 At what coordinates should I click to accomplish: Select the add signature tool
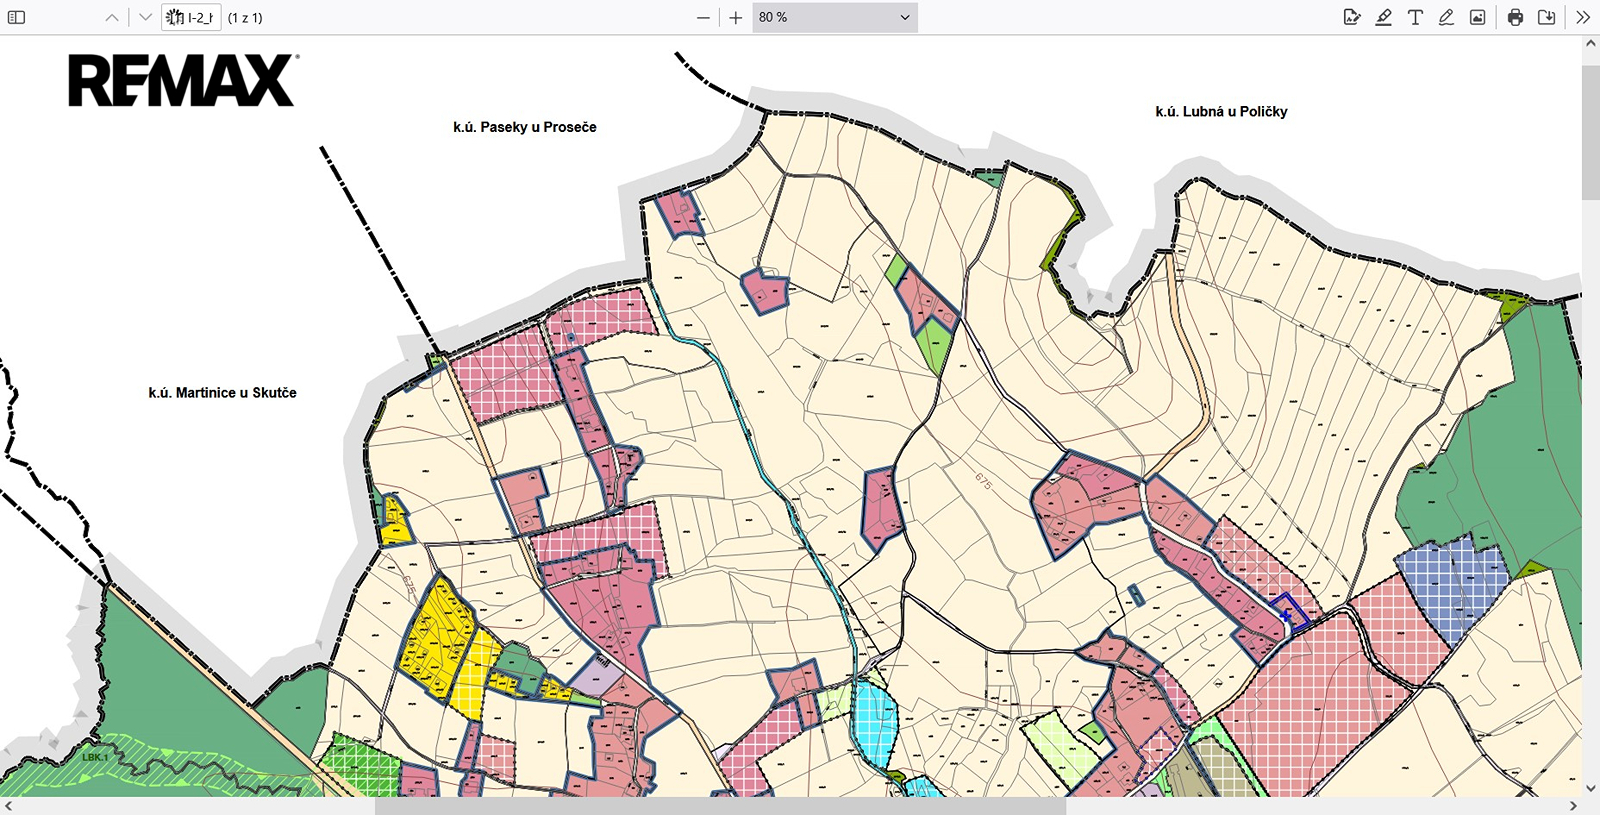[1352, 17]
